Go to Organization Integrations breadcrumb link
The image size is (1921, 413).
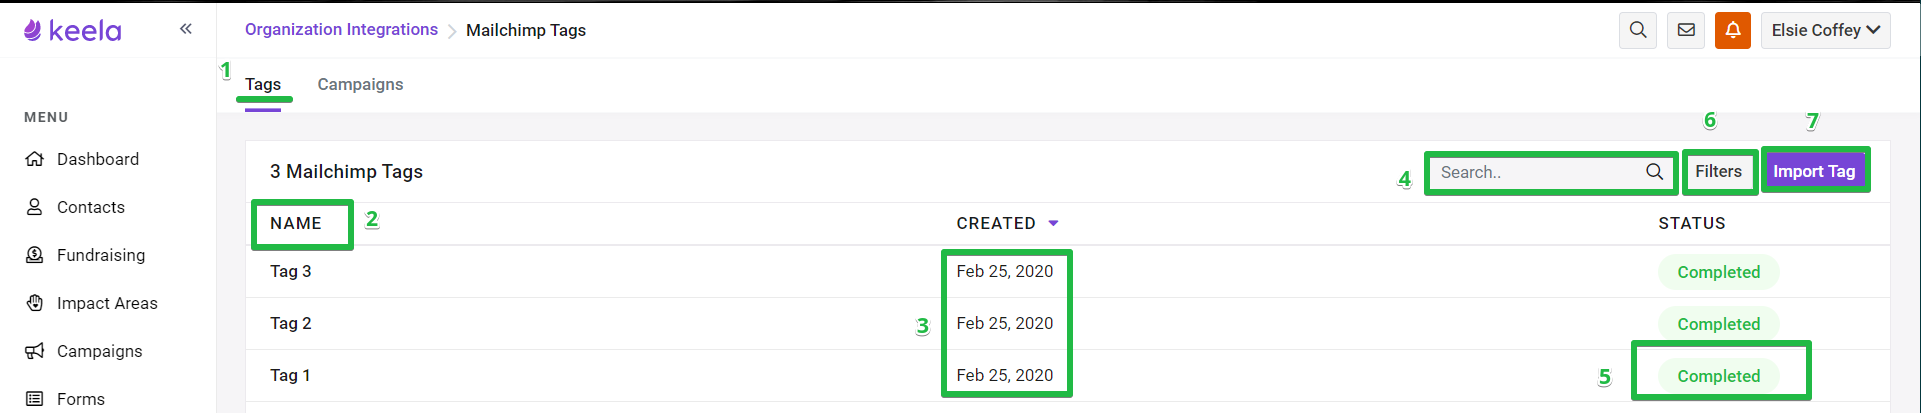click(341, 29)
